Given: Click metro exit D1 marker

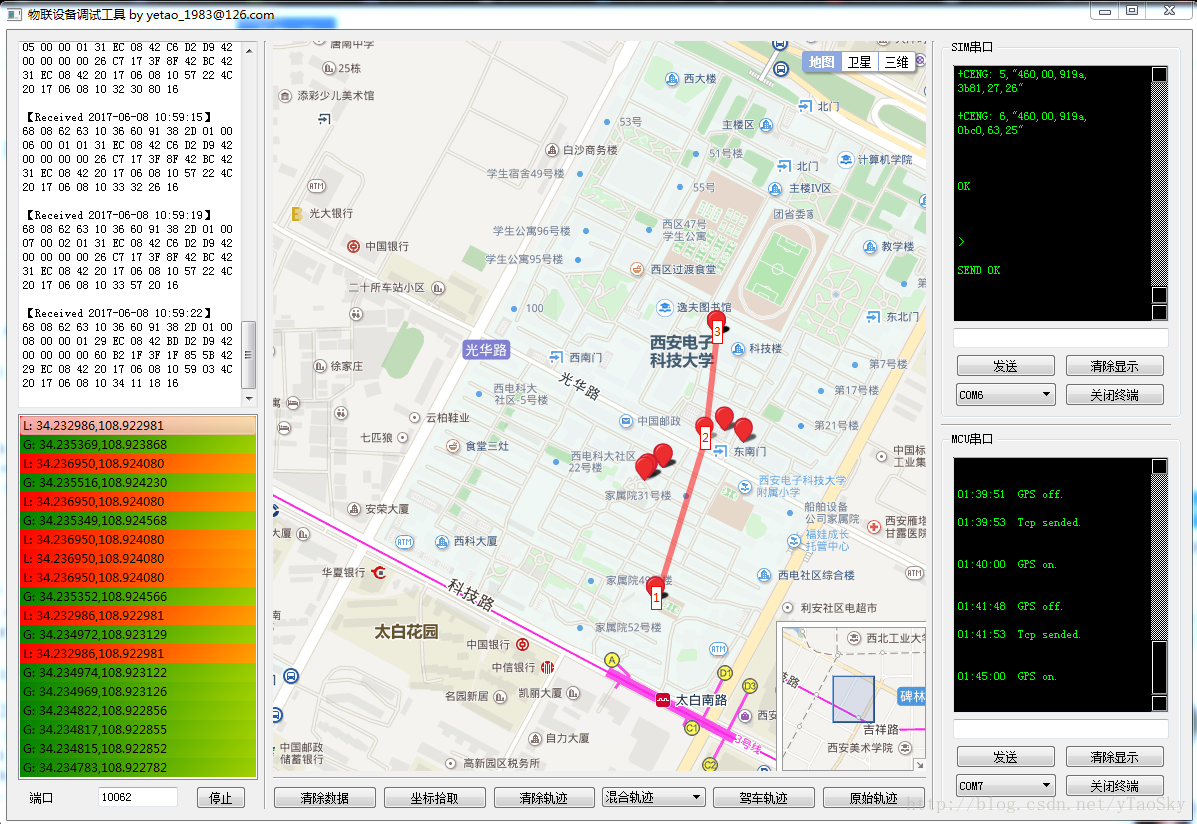Looking at the screenshot, I should (725, 673).
